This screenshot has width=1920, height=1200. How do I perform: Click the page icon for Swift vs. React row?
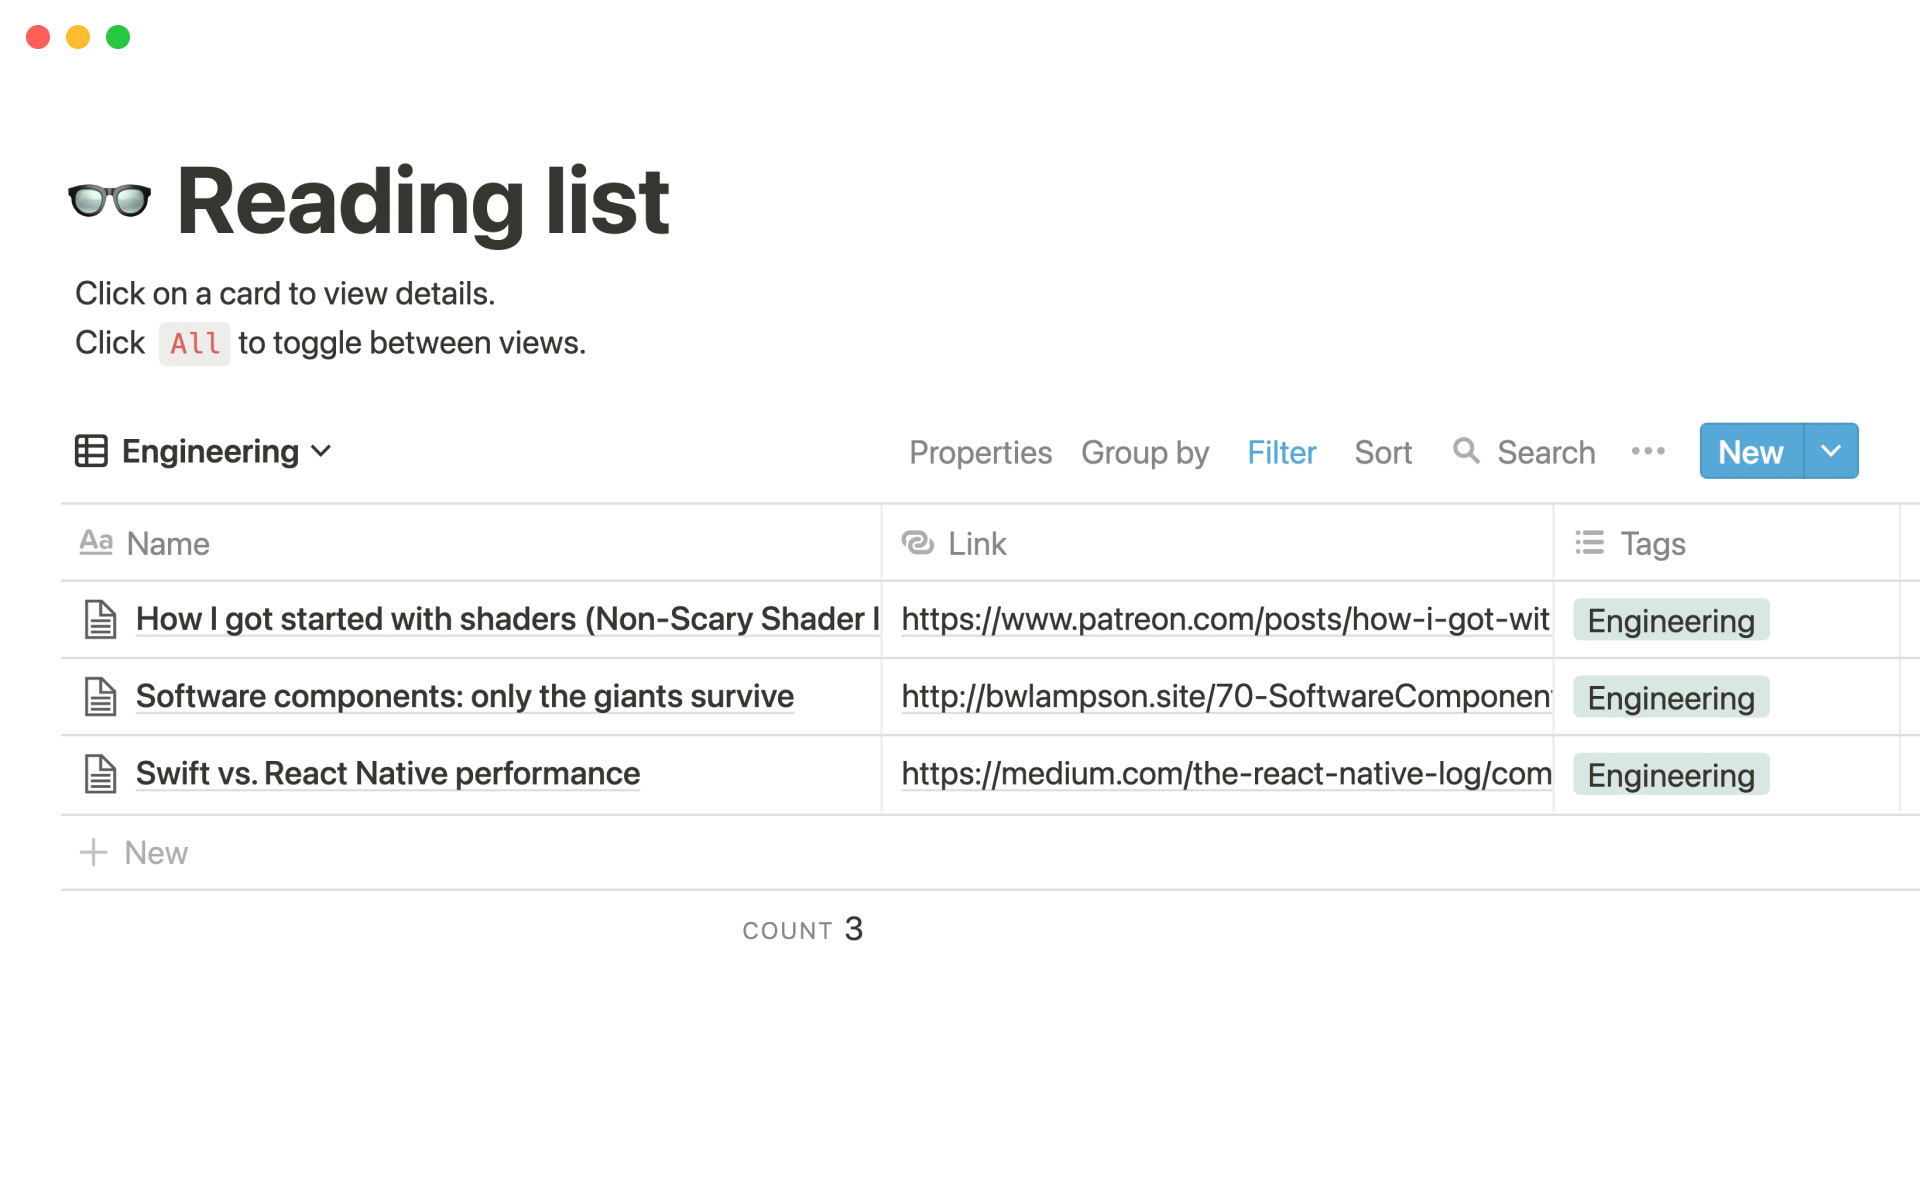tap(100, 773)
